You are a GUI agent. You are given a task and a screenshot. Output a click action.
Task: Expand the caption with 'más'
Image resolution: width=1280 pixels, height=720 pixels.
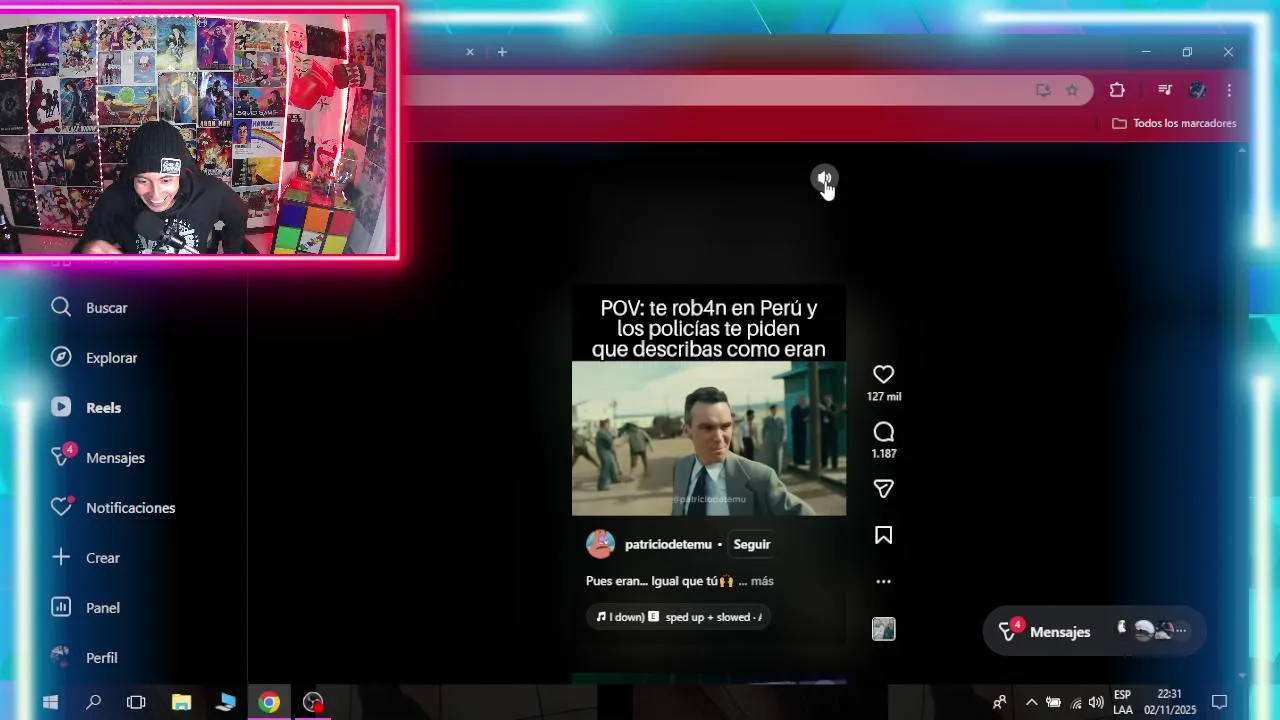point(762,581)
